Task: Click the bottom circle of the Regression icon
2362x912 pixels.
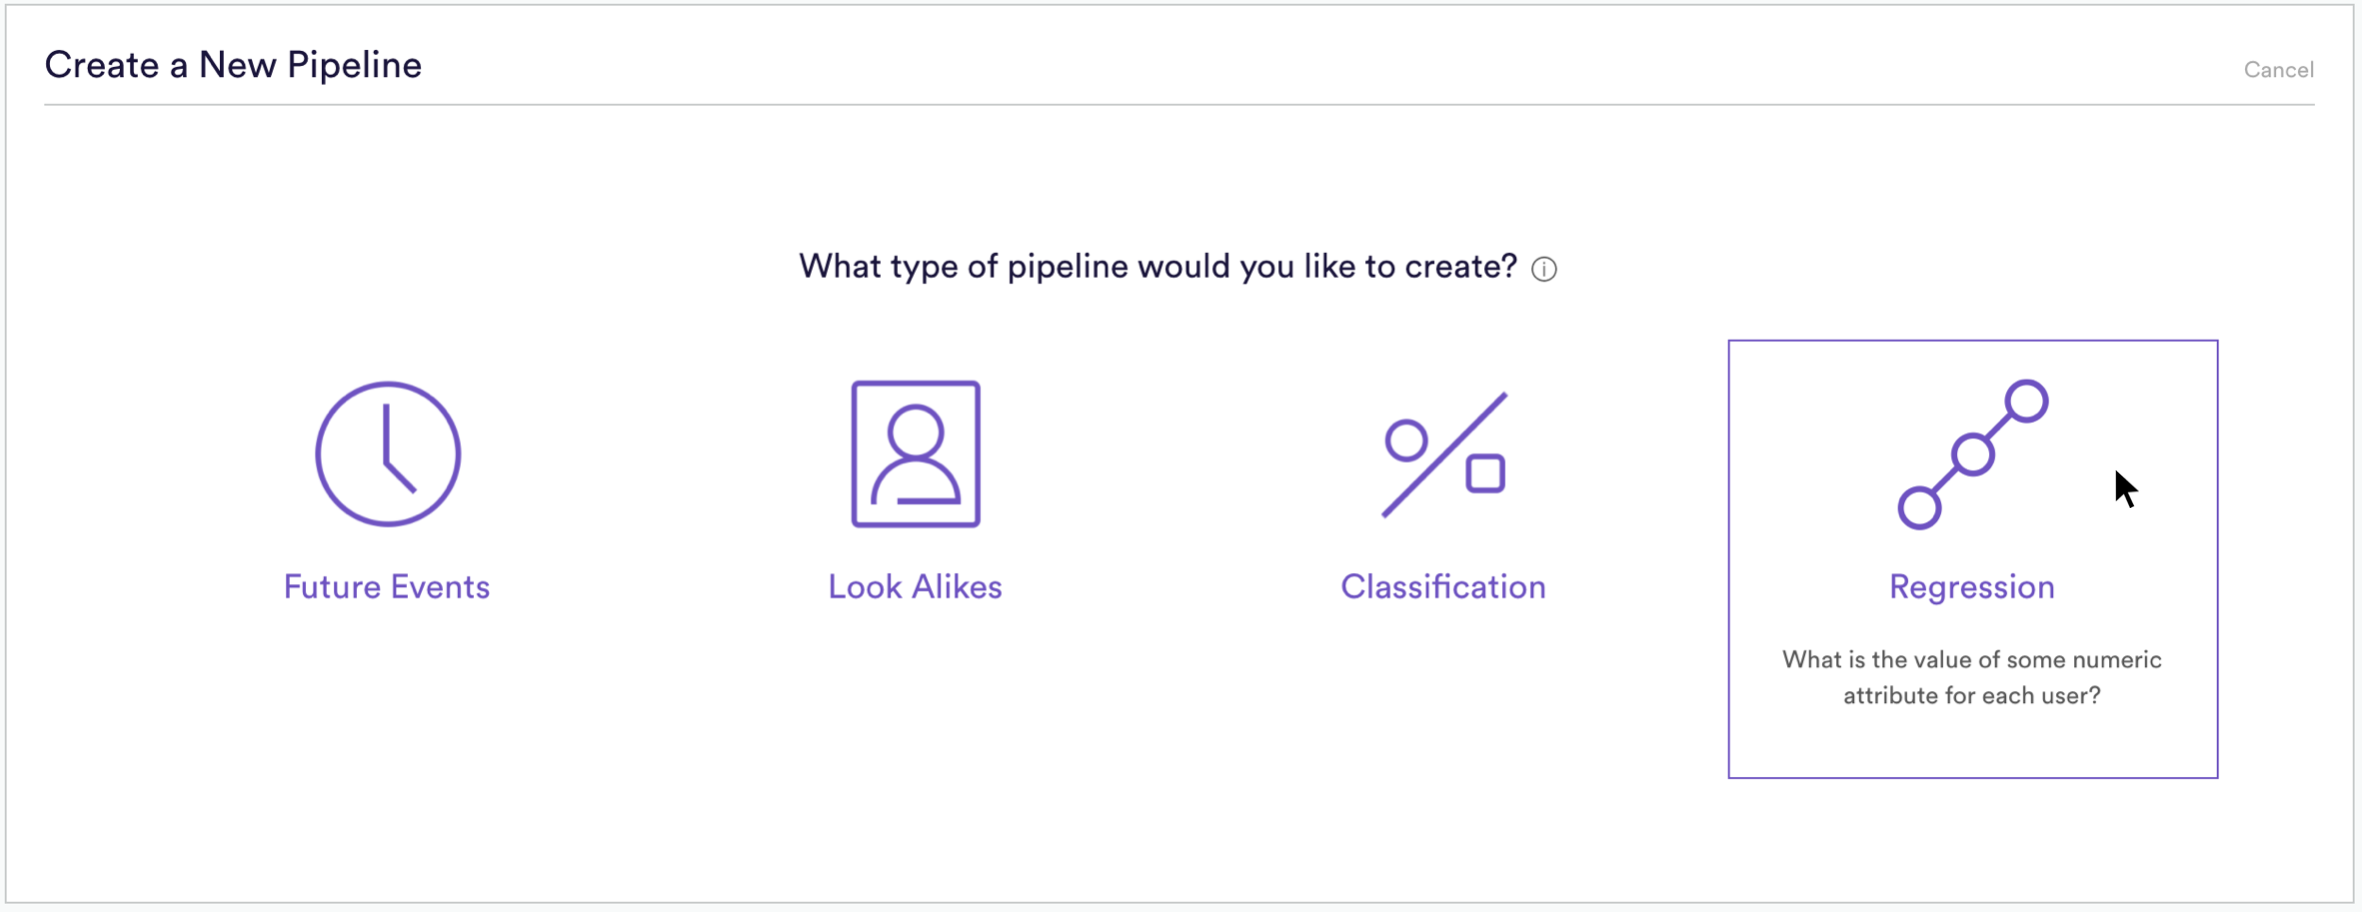Action: coord(1919,507)
